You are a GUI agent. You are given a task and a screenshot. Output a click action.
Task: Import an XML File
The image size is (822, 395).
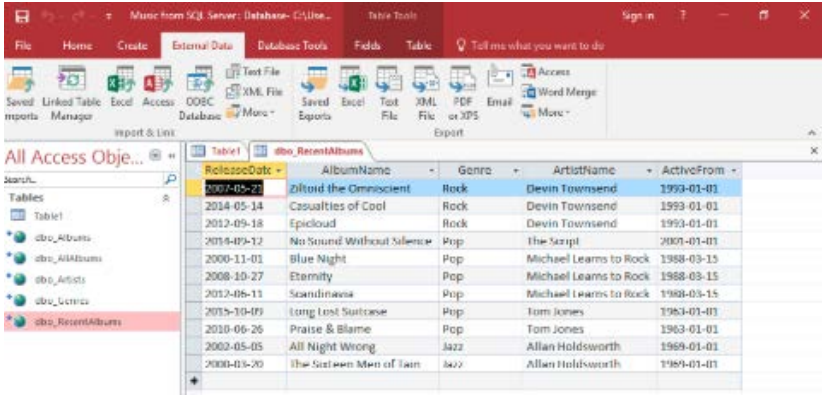click(x=254, y=92)
